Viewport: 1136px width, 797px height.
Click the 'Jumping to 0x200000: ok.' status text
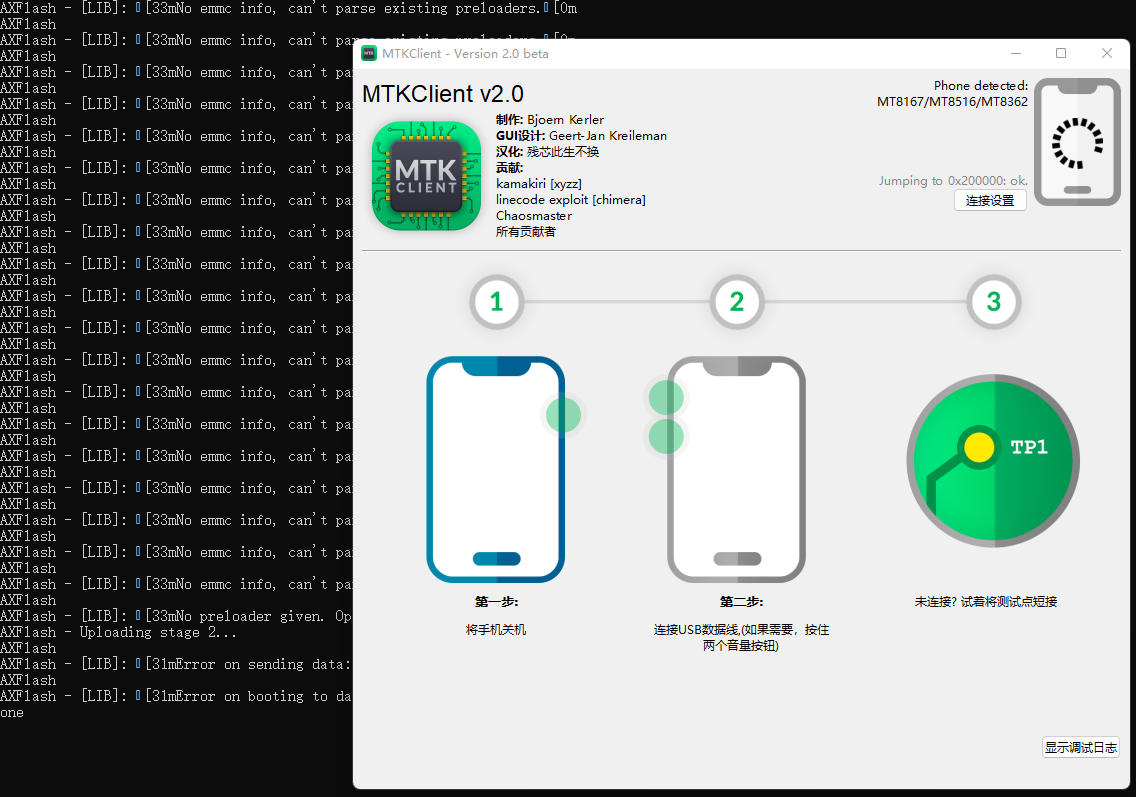[x=953, y=180]
